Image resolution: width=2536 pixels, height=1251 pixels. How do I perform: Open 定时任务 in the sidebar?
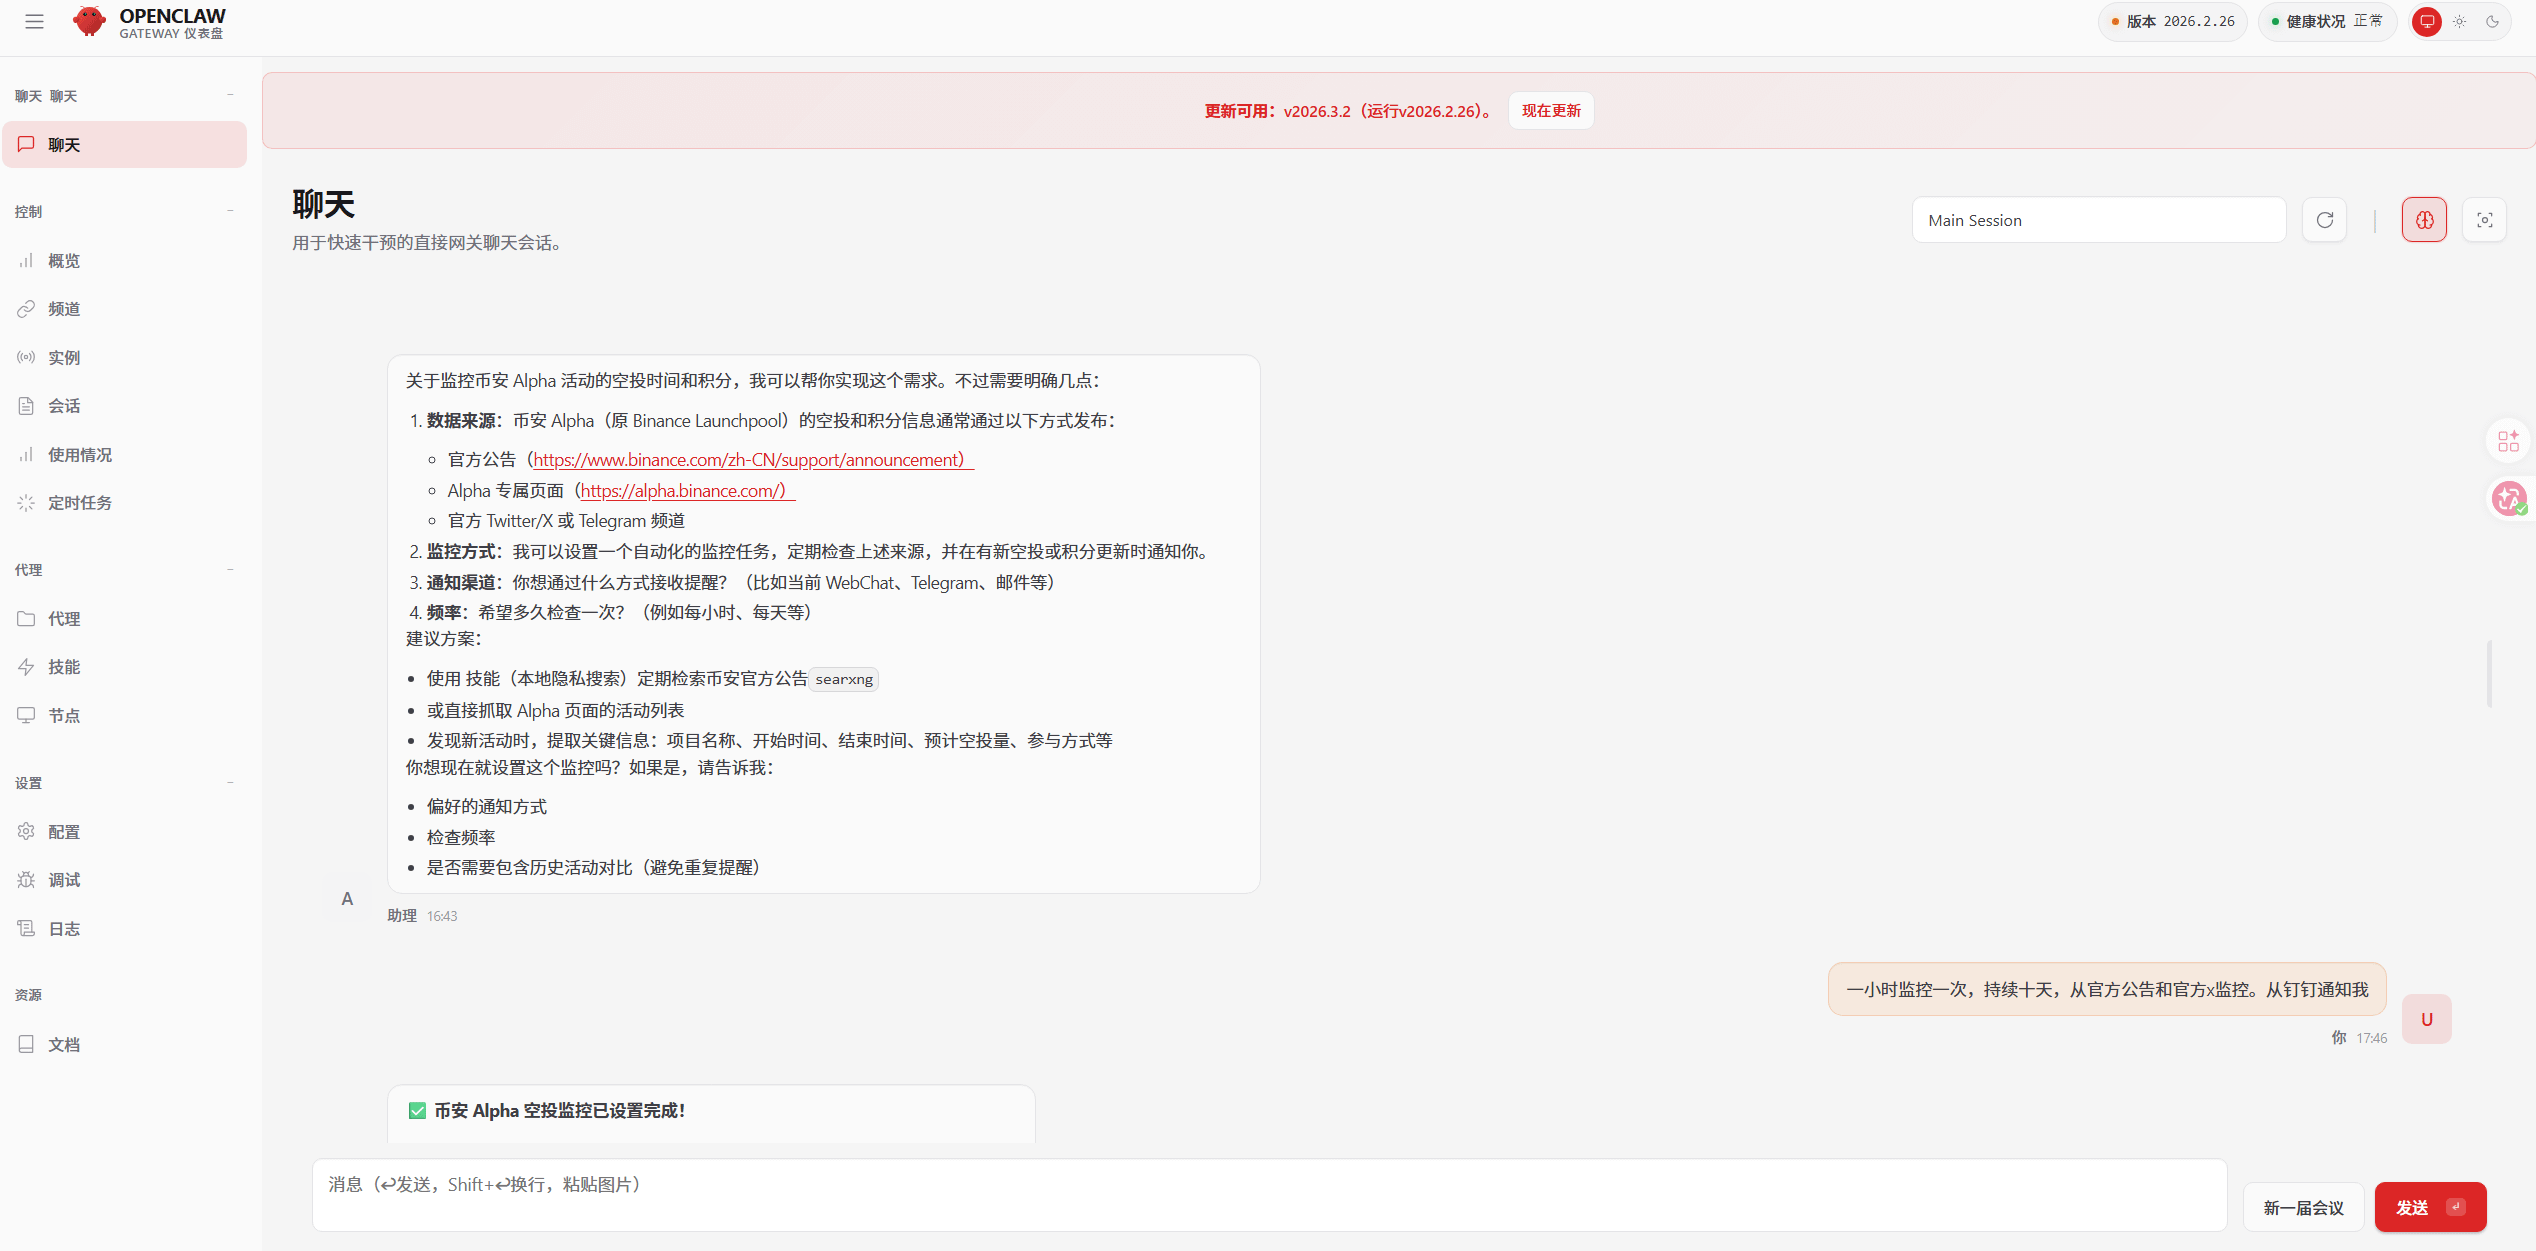80,503
